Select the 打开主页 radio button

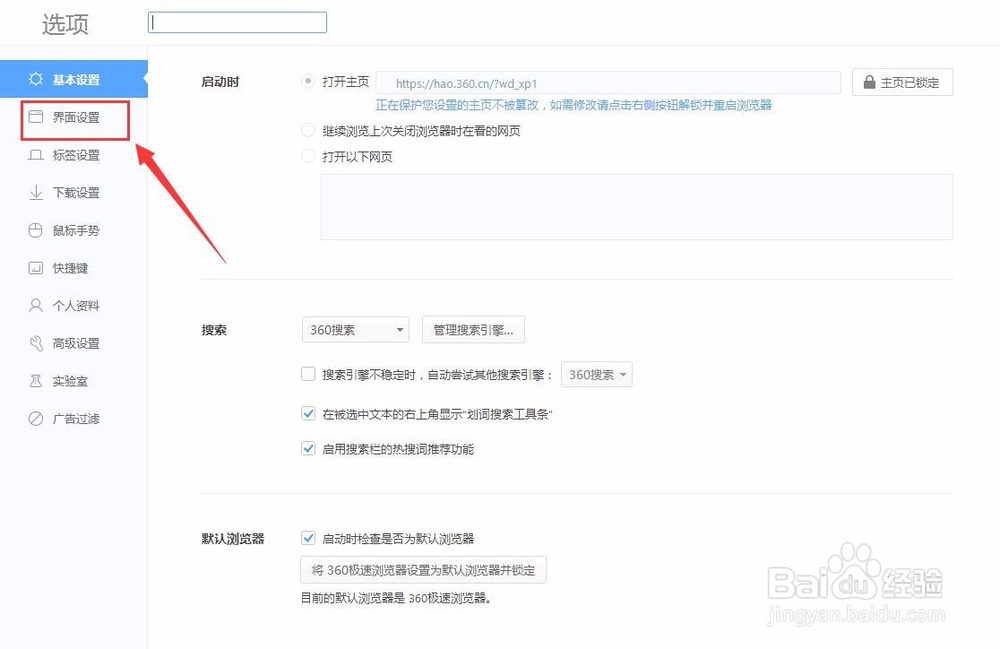[308, 81]
